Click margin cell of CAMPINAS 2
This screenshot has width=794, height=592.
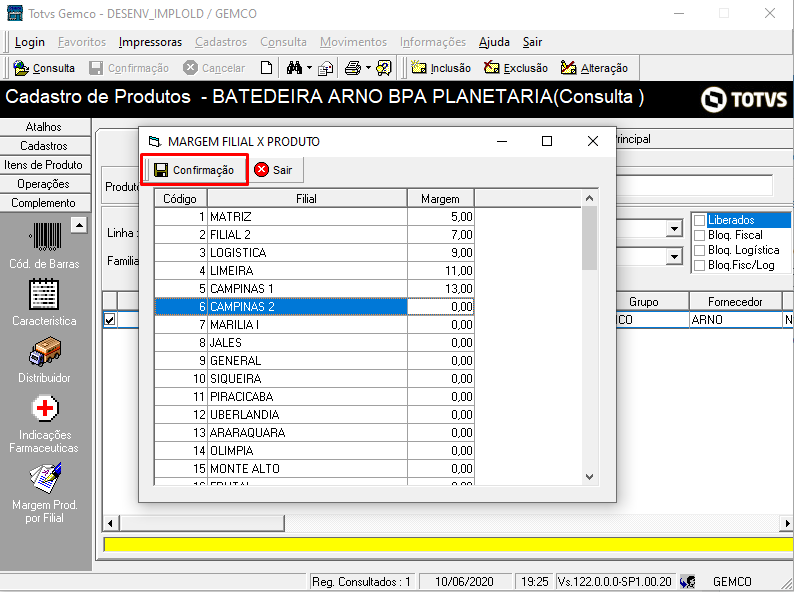click(441, 306)
